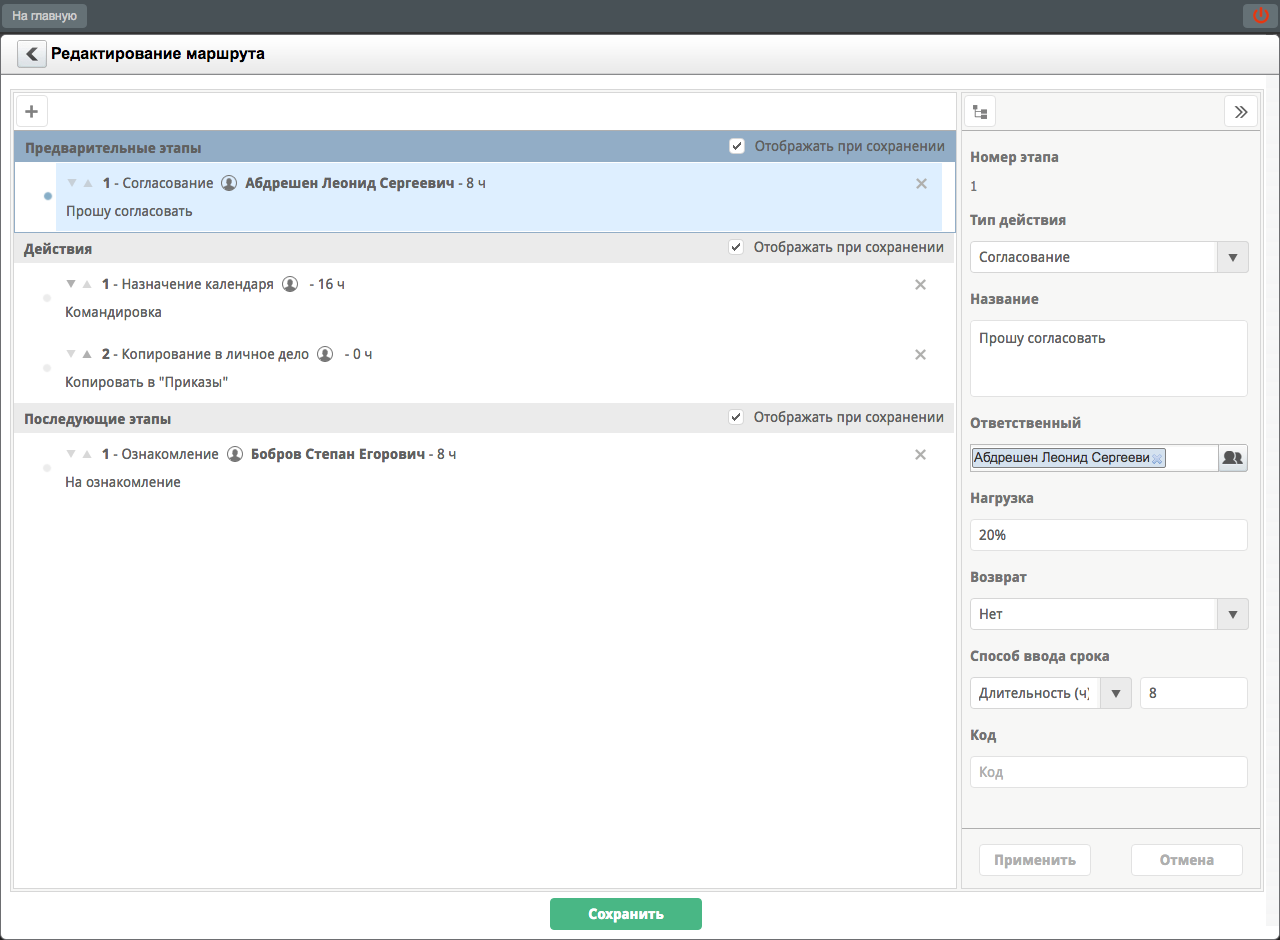Select stage description Прошу согласовать in list
Screen dimensions: 1280x940
pos(129,211)
